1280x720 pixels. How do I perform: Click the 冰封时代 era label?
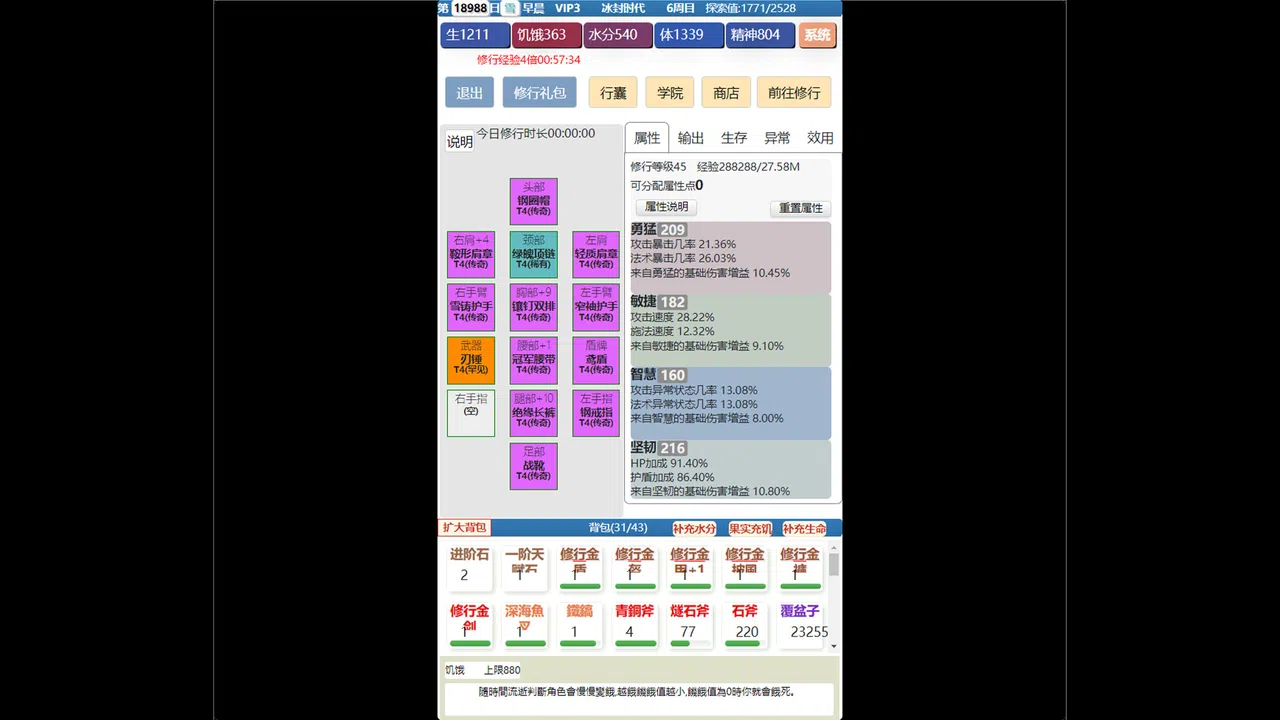point(624,8)
